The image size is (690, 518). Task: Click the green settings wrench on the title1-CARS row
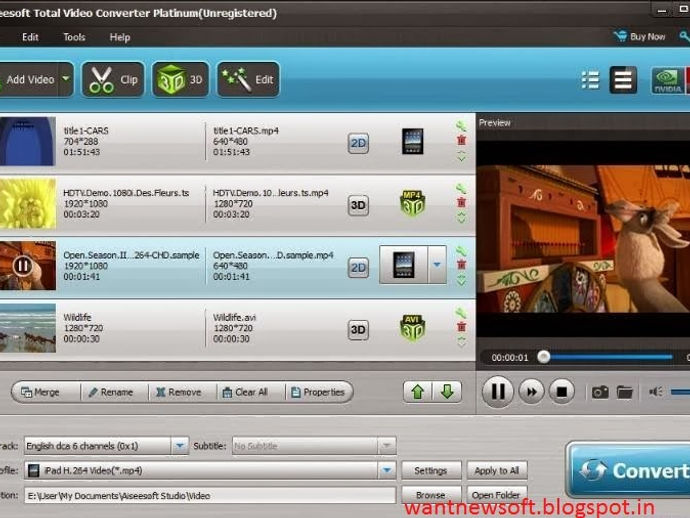pos(461,126)
